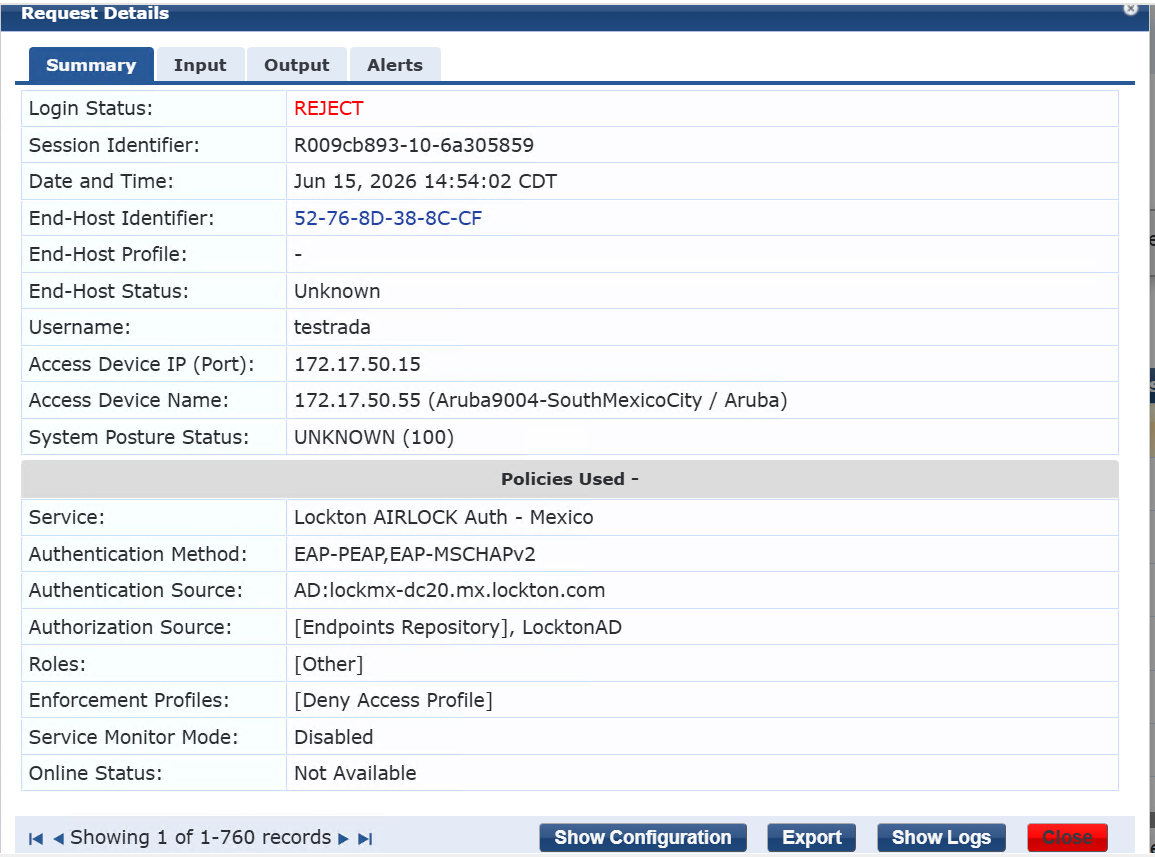
Task: Click the Policies Used section header
Action: 569,479
